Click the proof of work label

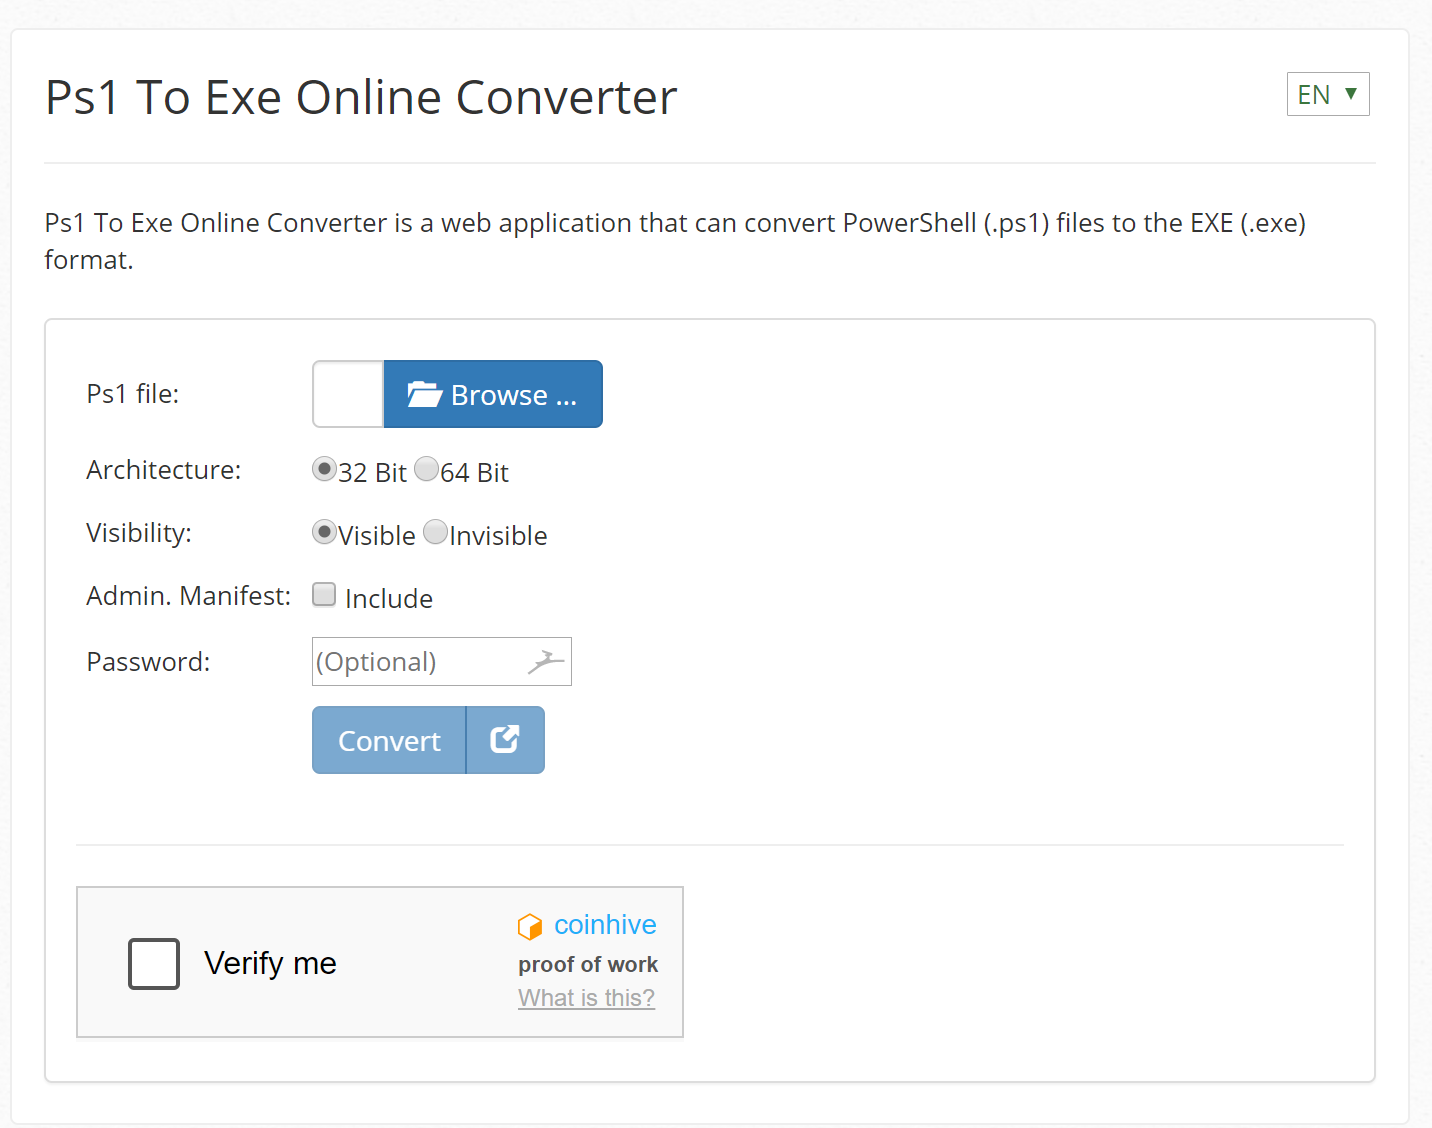pyautogui.click(x=588, y=964)
